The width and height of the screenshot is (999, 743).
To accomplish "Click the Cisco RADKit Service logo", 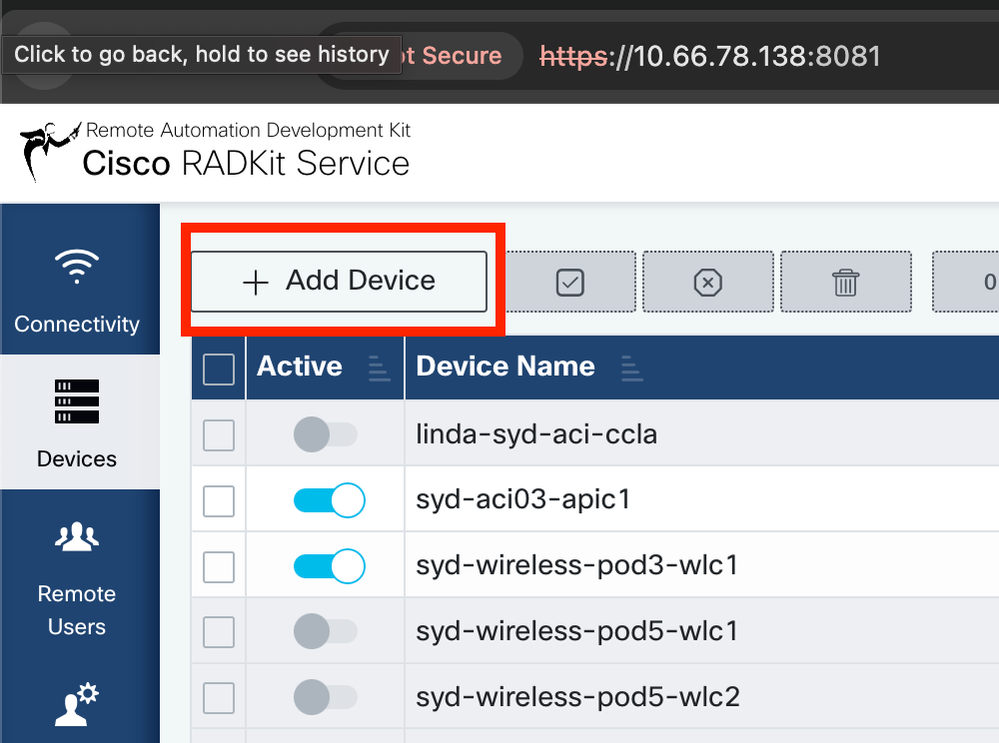I will pos(215,152).
